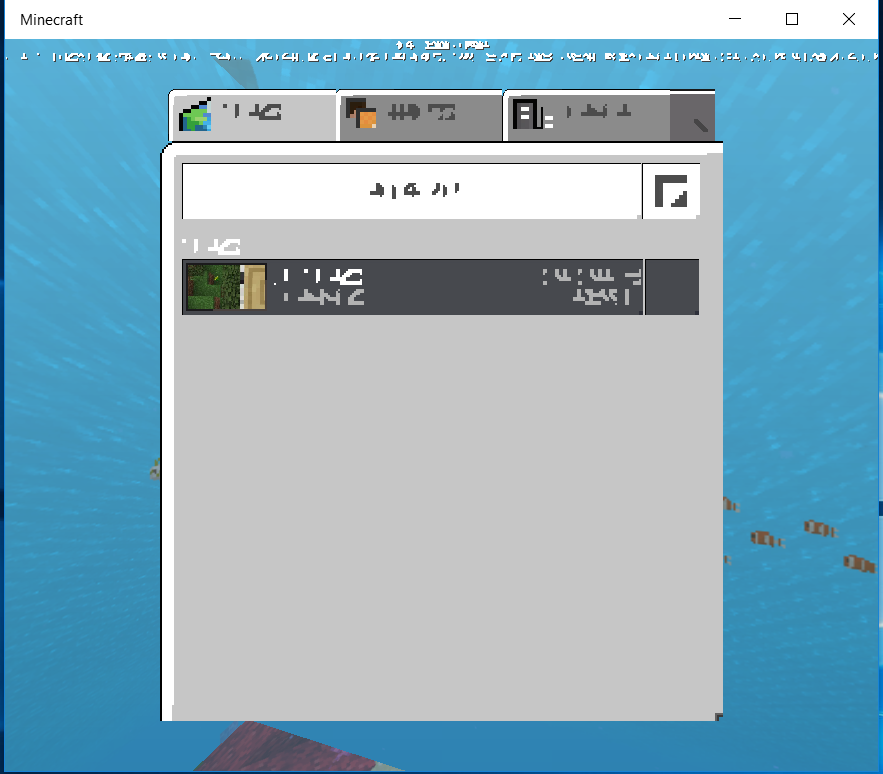Open the Friends tab with two faces icon

pyautogui.click(x=420, y=115)
